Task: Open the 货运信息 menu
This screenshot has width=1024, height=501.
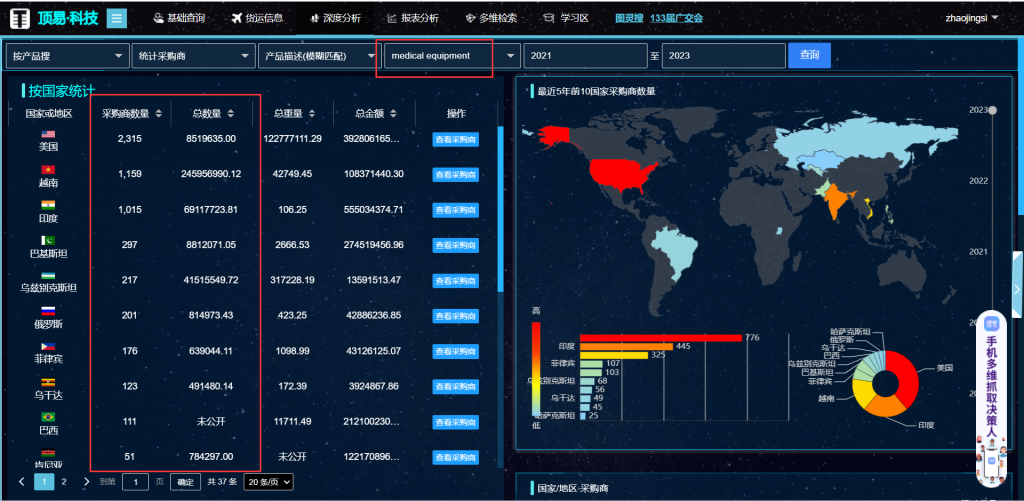Action: coord(256,18)
